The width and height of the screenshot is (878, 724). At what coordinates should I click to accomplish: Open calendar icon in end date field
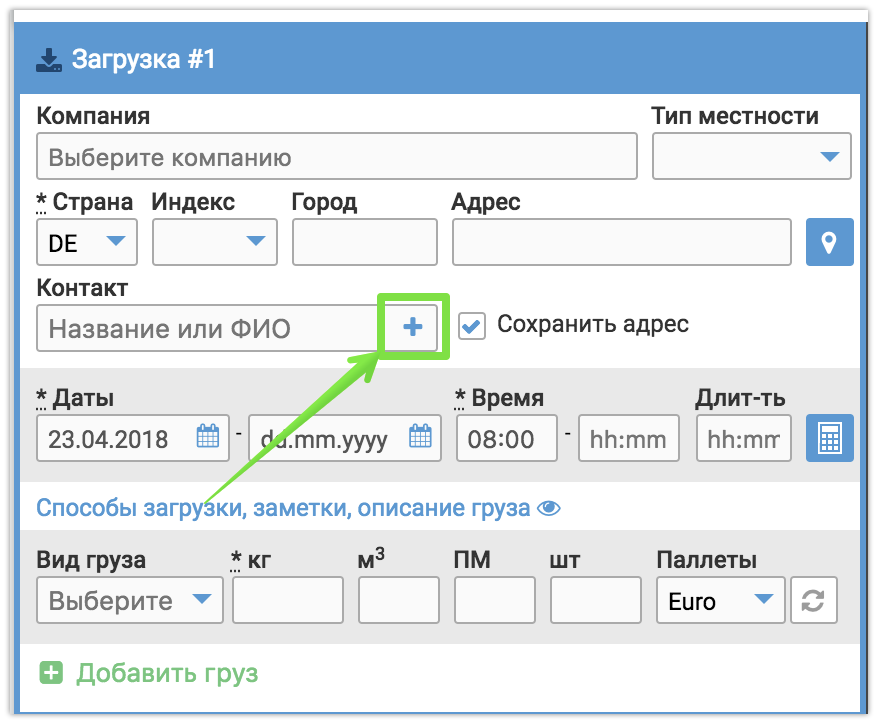[420, 438]
